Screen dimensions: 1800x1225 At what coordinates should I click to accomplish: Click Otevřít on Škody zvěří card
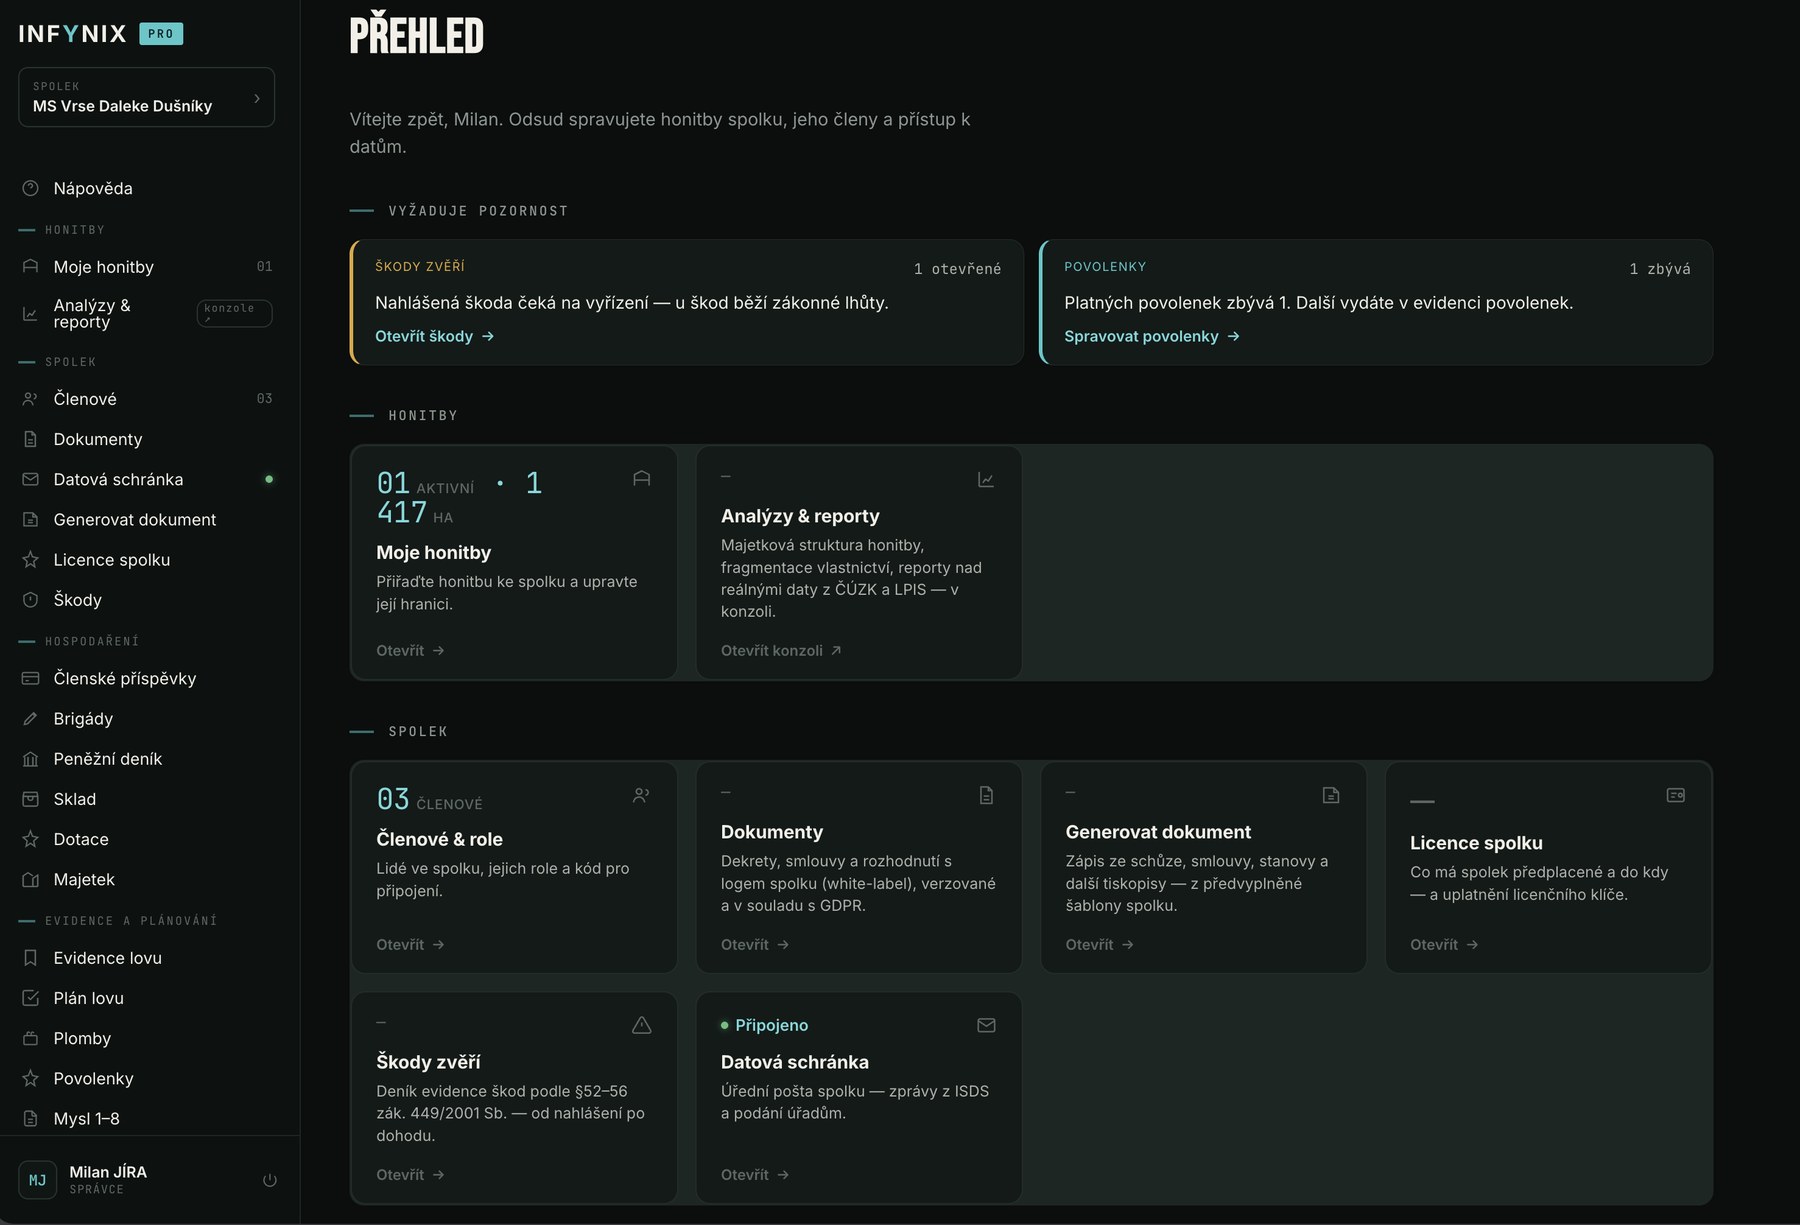click(x=410, y=1175)
